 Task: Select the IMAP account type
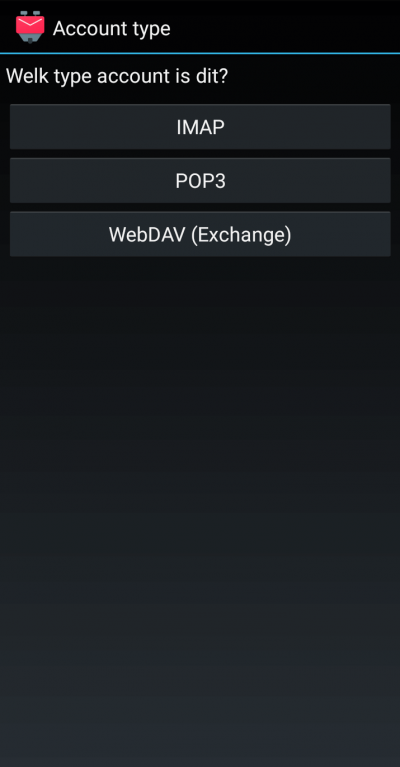(x=200, y=127)
